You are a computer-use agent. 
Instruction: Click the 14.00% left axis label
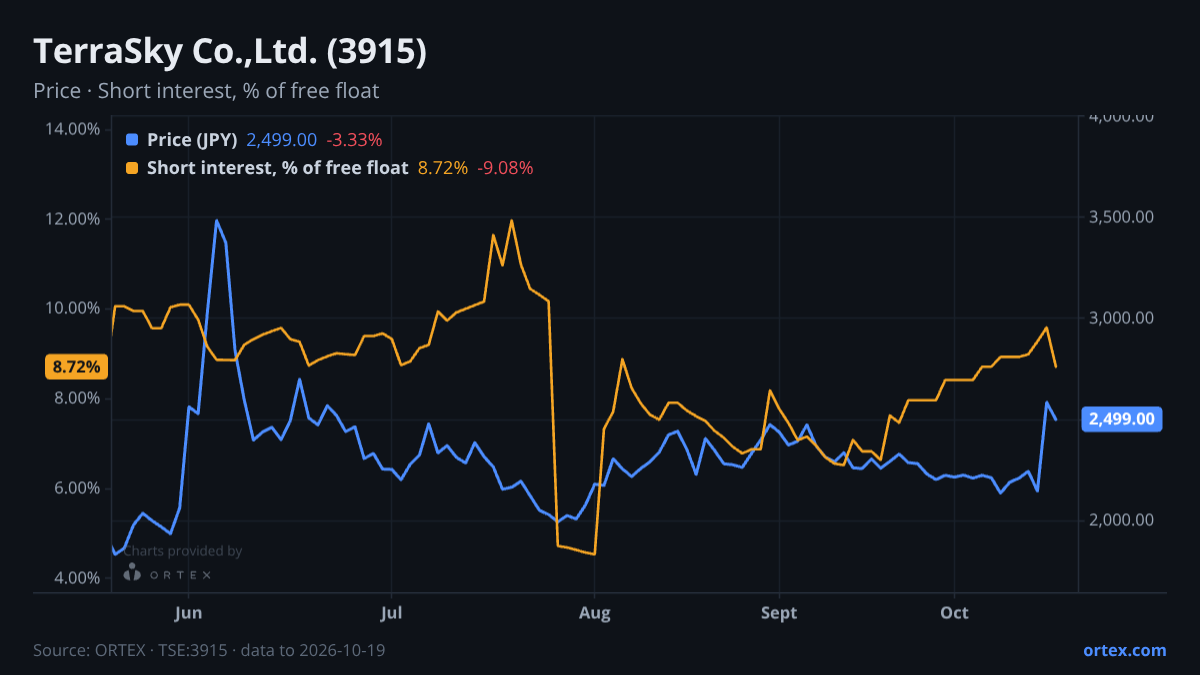(72, 128)
